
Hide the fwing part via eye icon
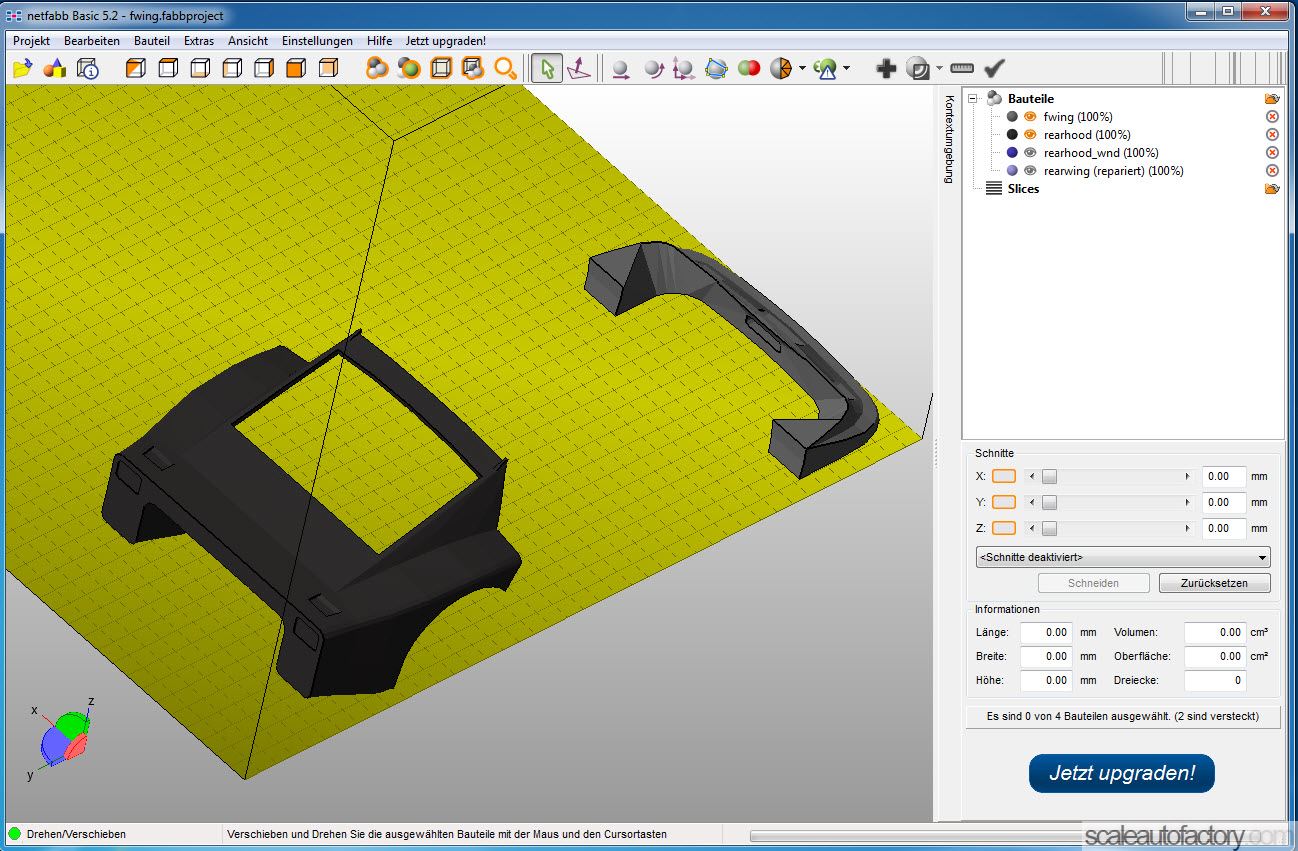click(x=1030, y=117)
